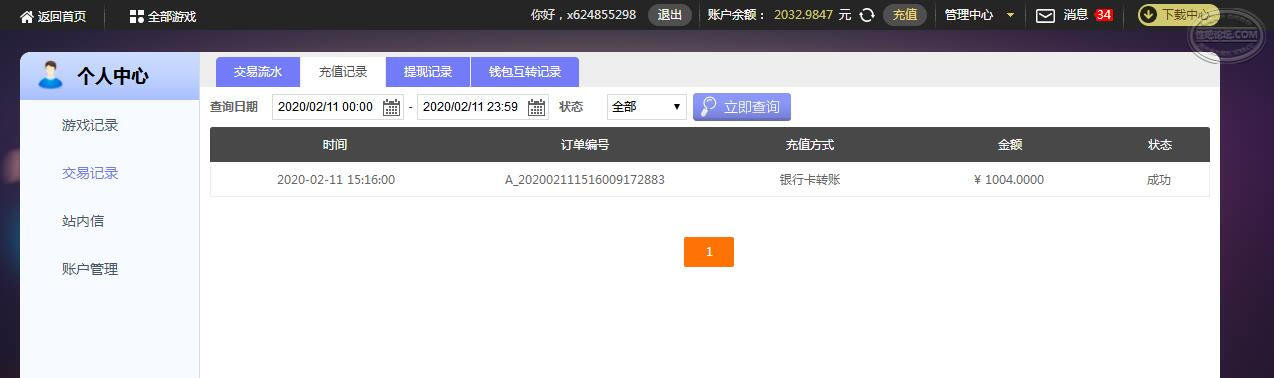Select the 充值记录 tab
This screenshot has width=1274, height=378.
343,72
